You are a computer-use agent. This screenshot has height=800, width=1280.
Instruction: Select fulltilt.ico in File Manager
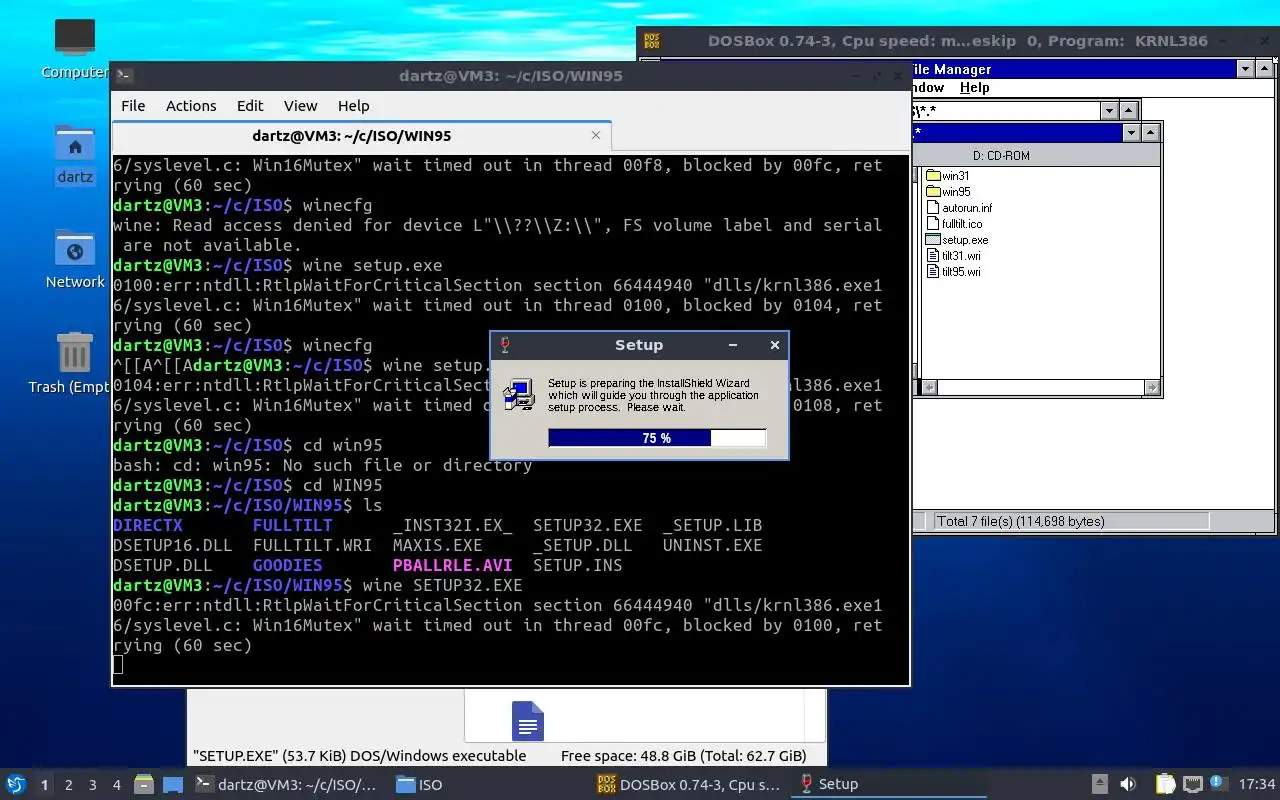(954, 224)
